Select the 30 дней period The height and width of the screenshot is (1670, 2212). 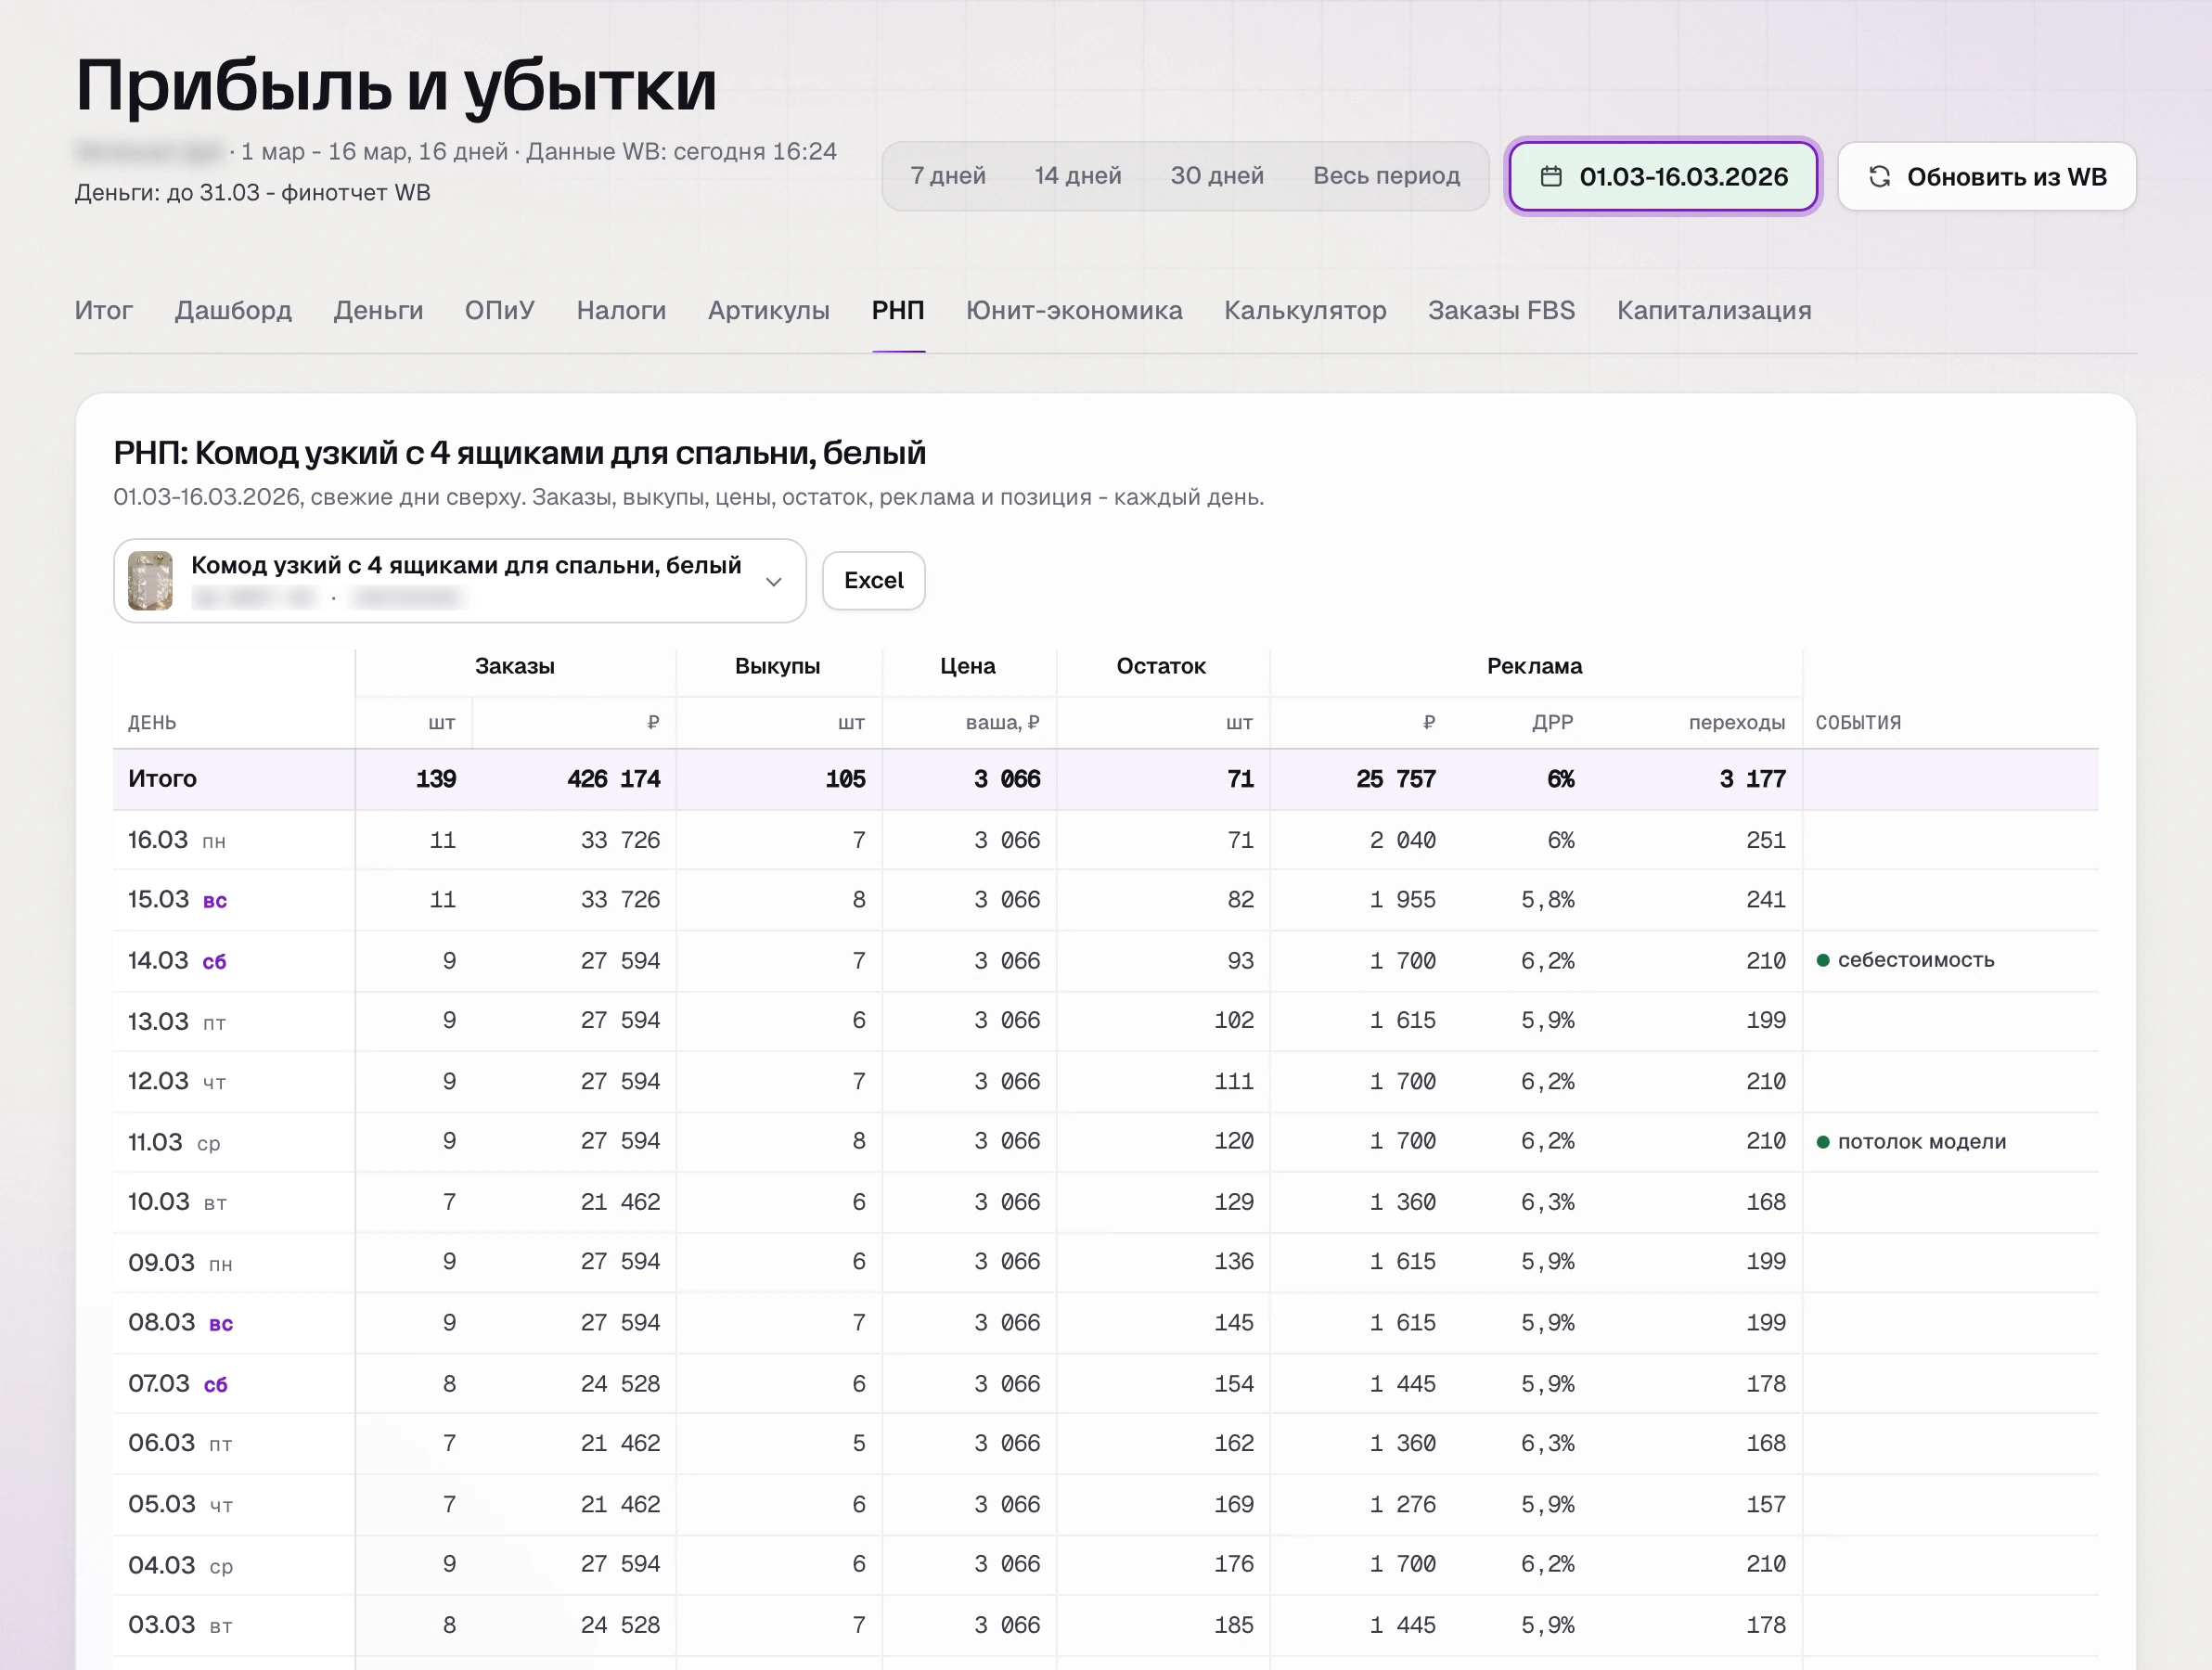(1217, 176)
